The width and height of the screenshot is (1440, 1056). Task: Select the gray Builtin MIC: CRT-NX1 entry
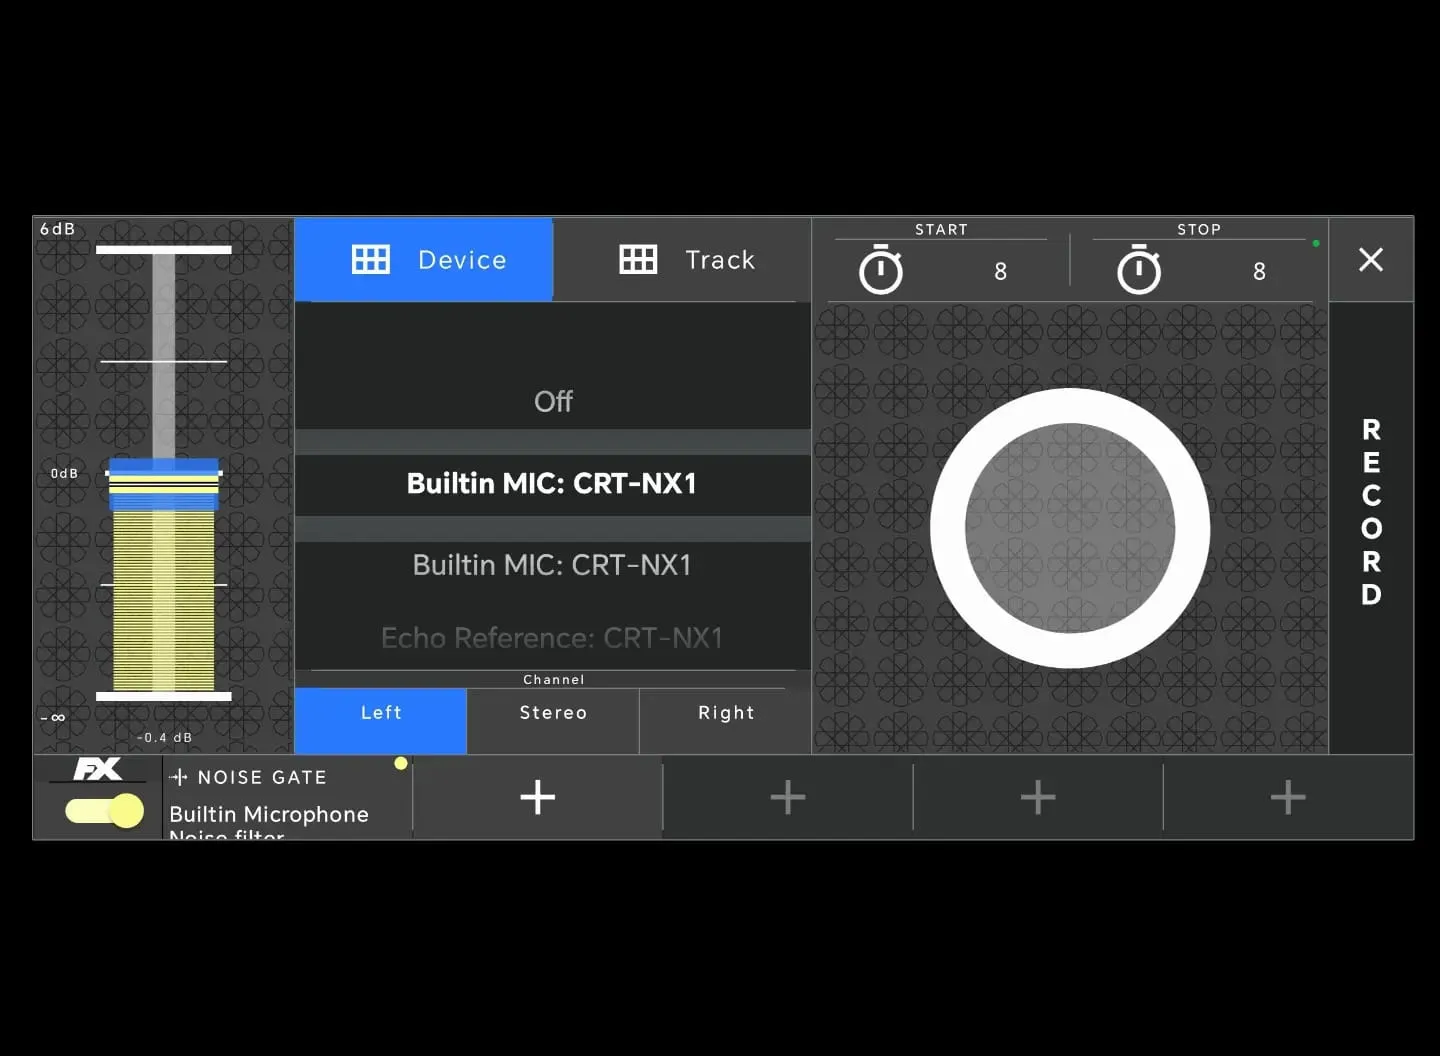coord(553,565)
